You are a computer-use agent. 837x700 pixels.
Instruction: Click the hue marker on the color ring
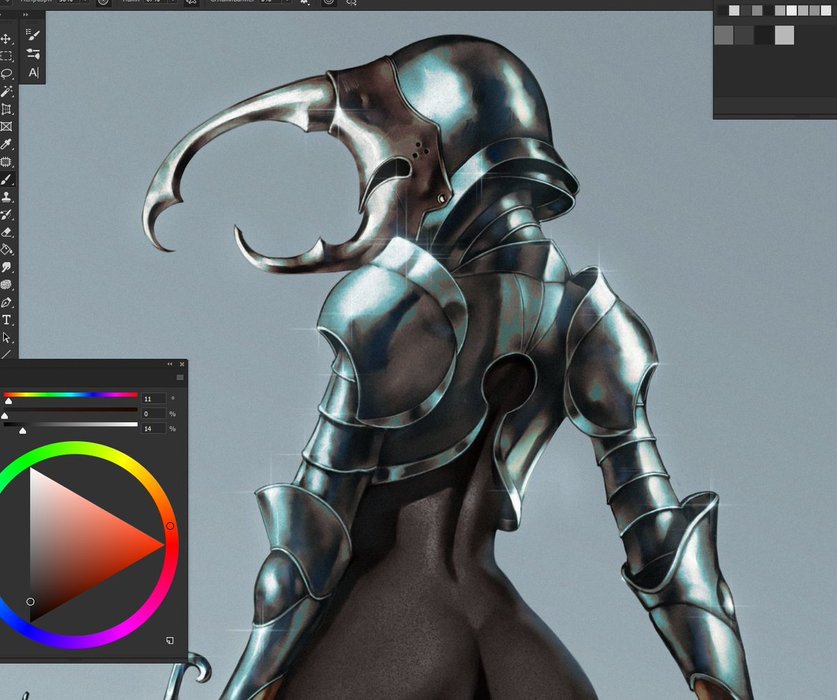170,526
